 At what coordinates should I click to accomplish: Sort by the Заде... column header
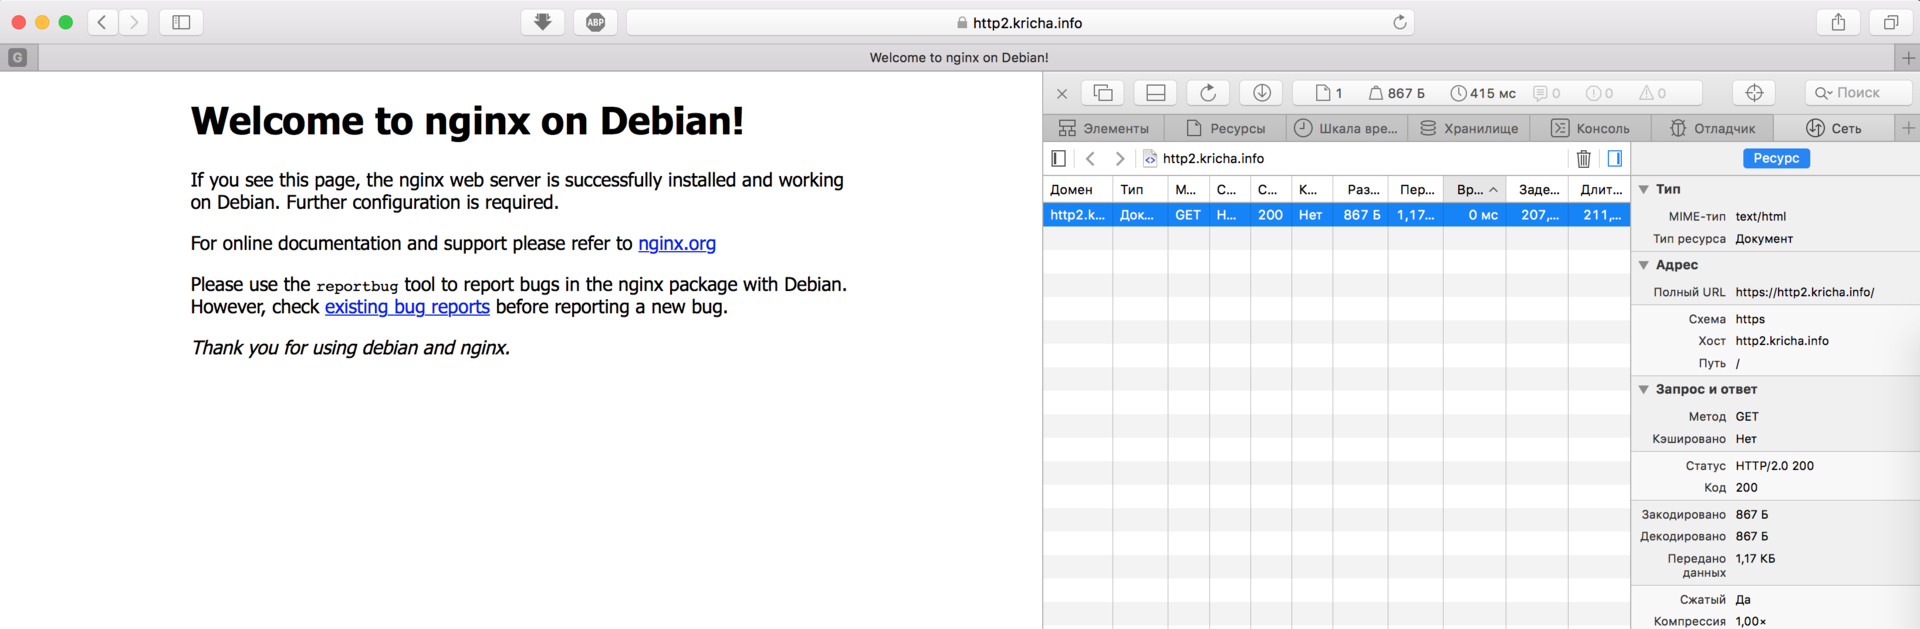(1537, 189)
